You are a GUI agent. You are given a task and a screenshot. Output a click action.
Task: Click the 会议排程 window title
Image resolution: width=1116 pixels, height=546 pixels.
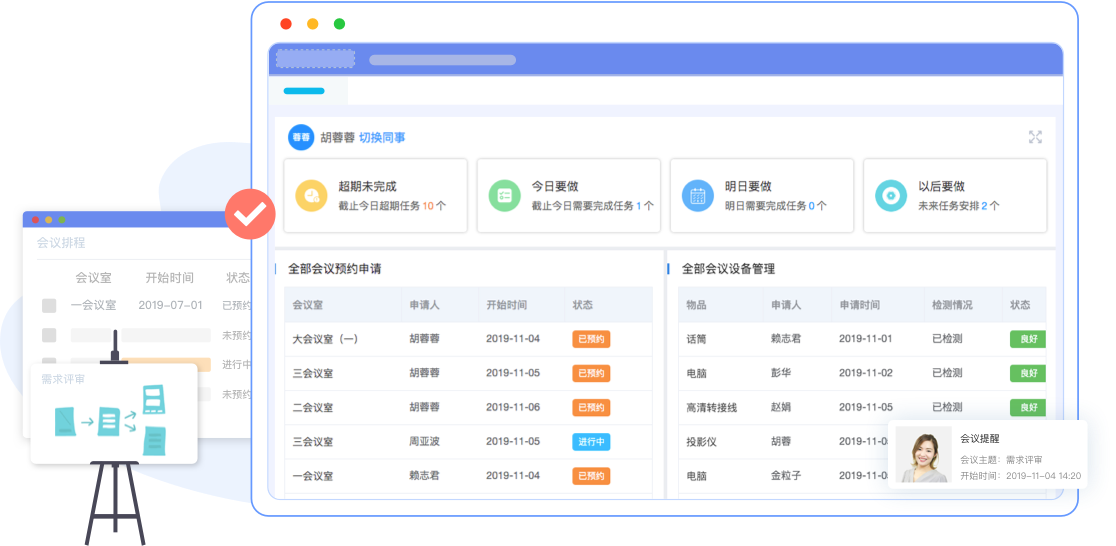click(61, 243)
